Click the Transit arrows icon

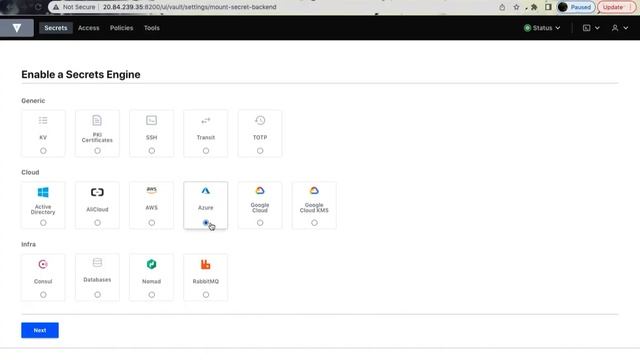pyautogui.click(x=206, y=120)
